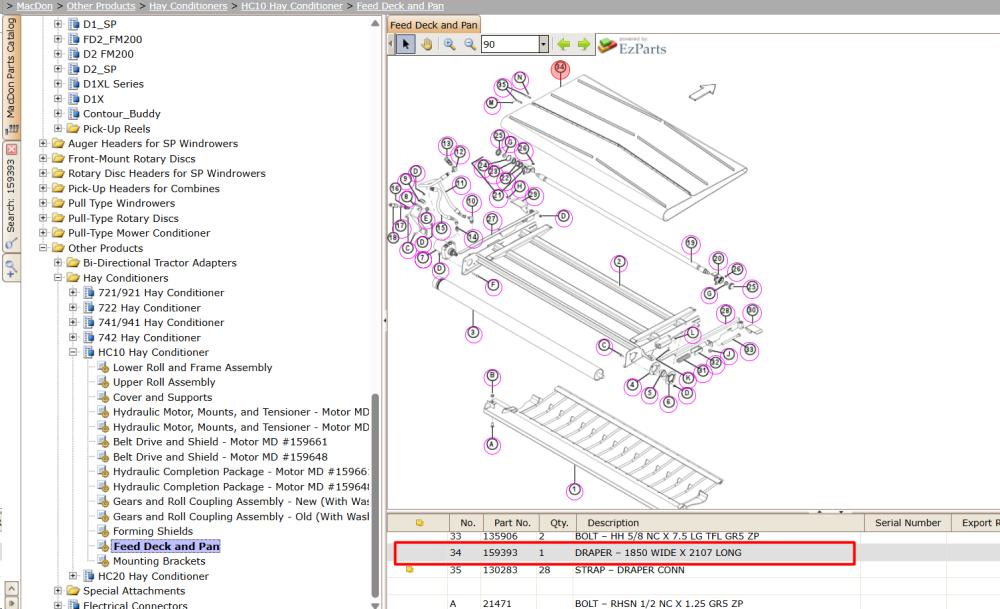Expand the D1_SP tree node

tap(58, 24)
